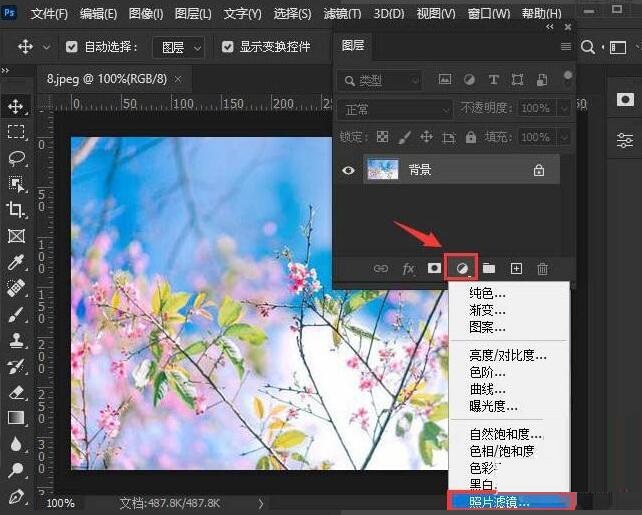Delete layer with trash icon
The image size is (642, 515).
pos(543,269)
